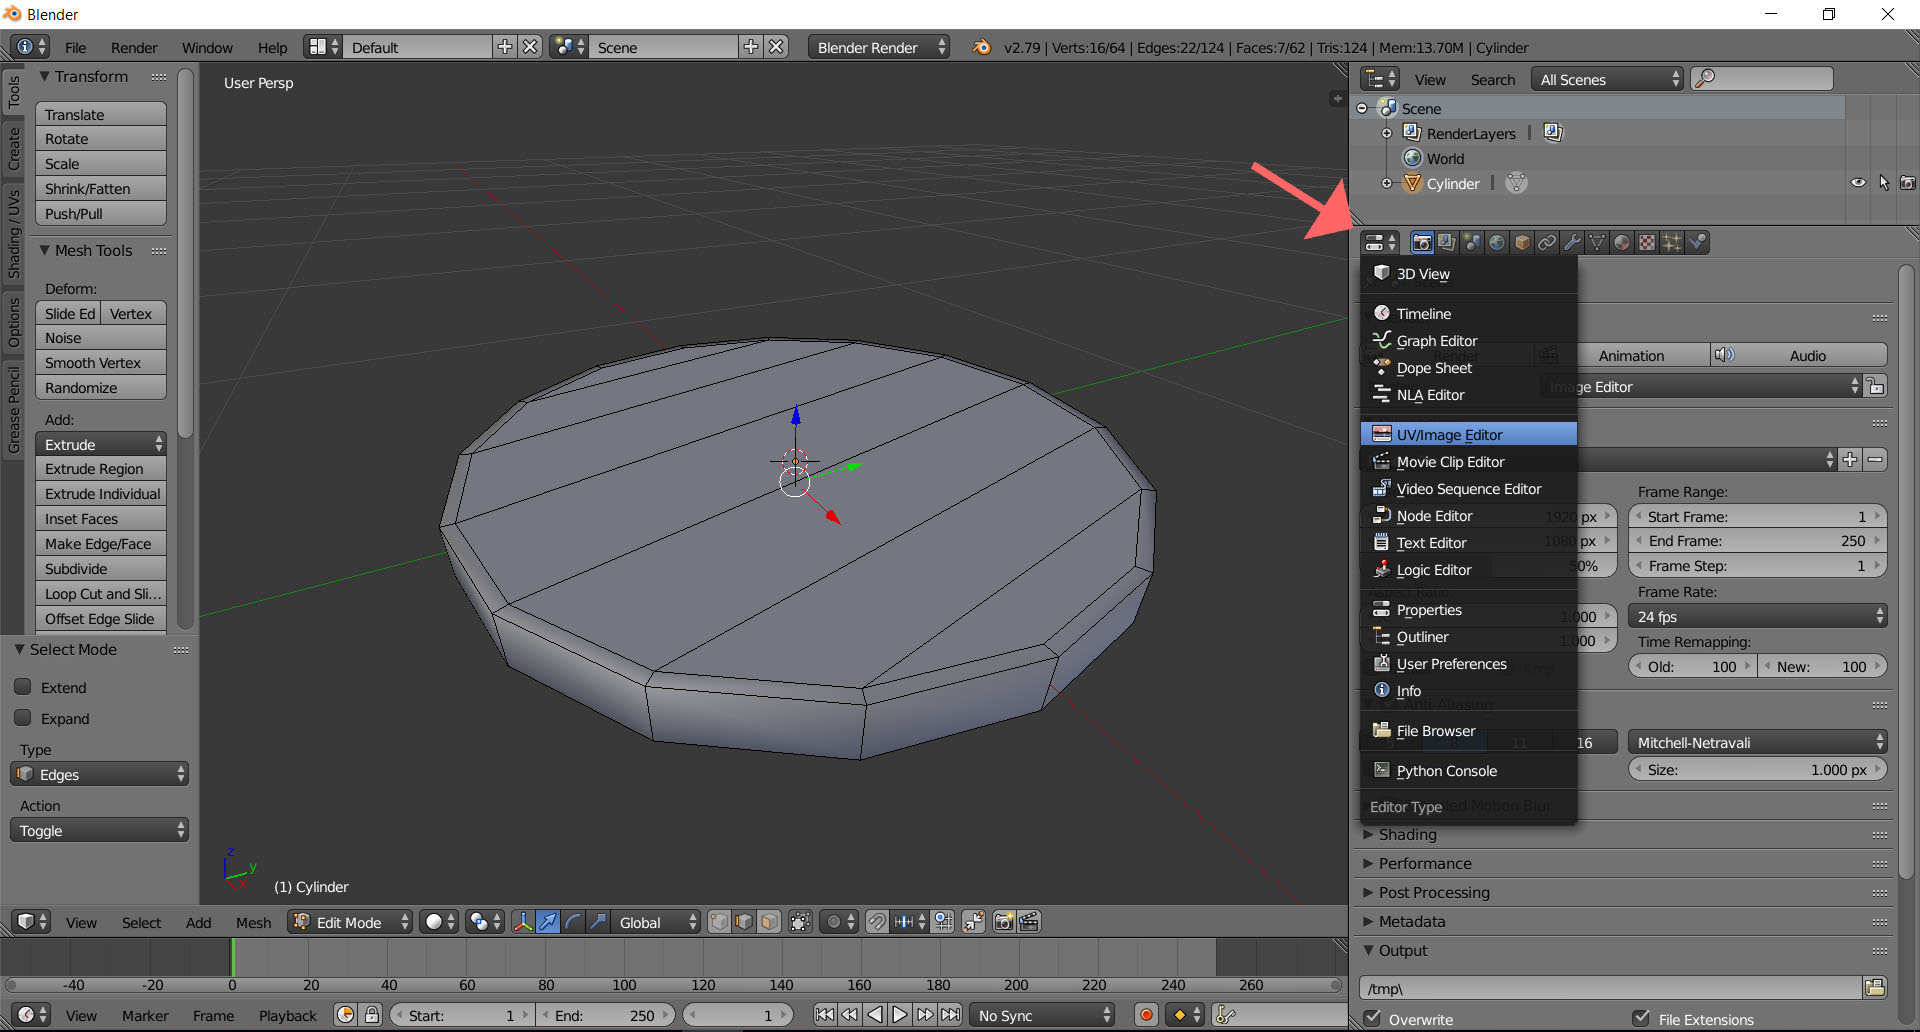Choose UV/Image Editor from editor type menu
The image size is (1920, 1032).
(1468, 434)
